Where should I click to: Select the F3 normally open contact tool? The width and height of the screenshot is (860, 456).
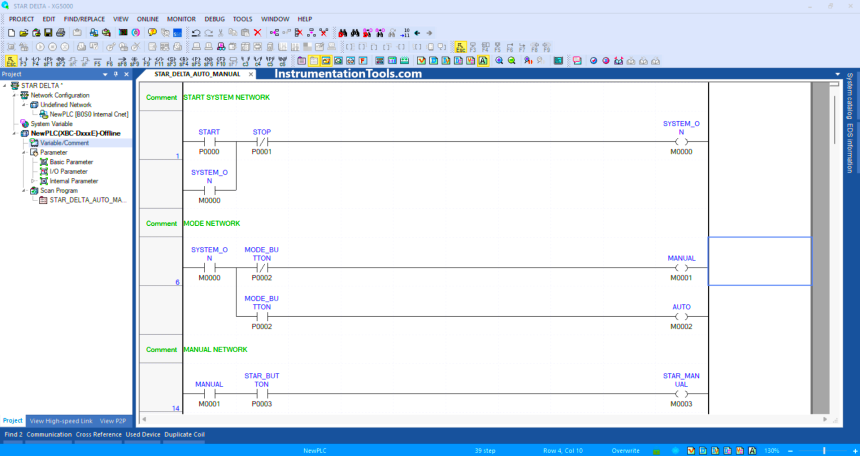coord(23,61)
